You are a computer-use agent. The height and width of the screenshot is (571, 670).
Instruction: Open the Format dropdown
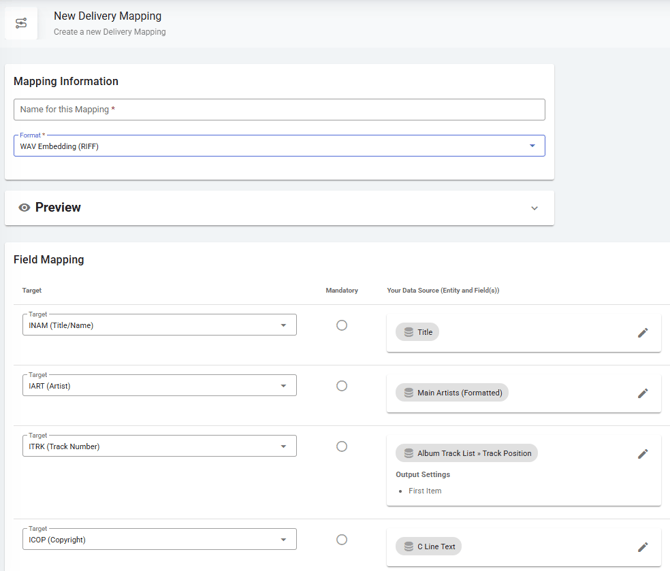(x=531, y=146)
